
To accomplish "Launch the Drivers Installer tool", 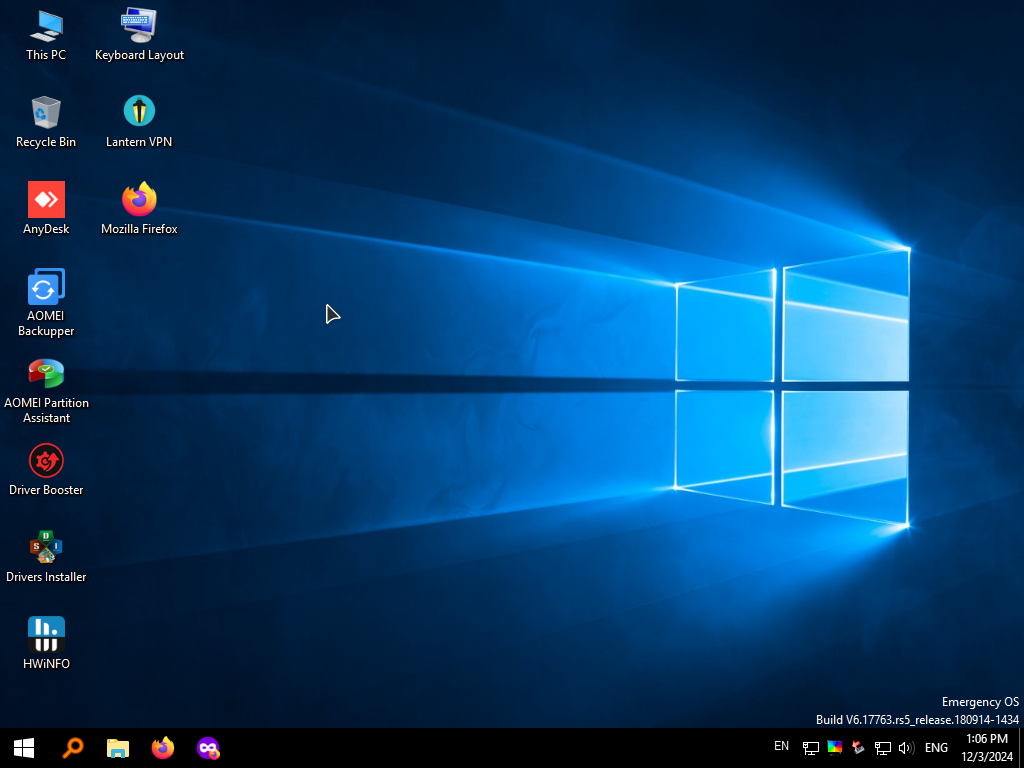I will tap(46, 547).
